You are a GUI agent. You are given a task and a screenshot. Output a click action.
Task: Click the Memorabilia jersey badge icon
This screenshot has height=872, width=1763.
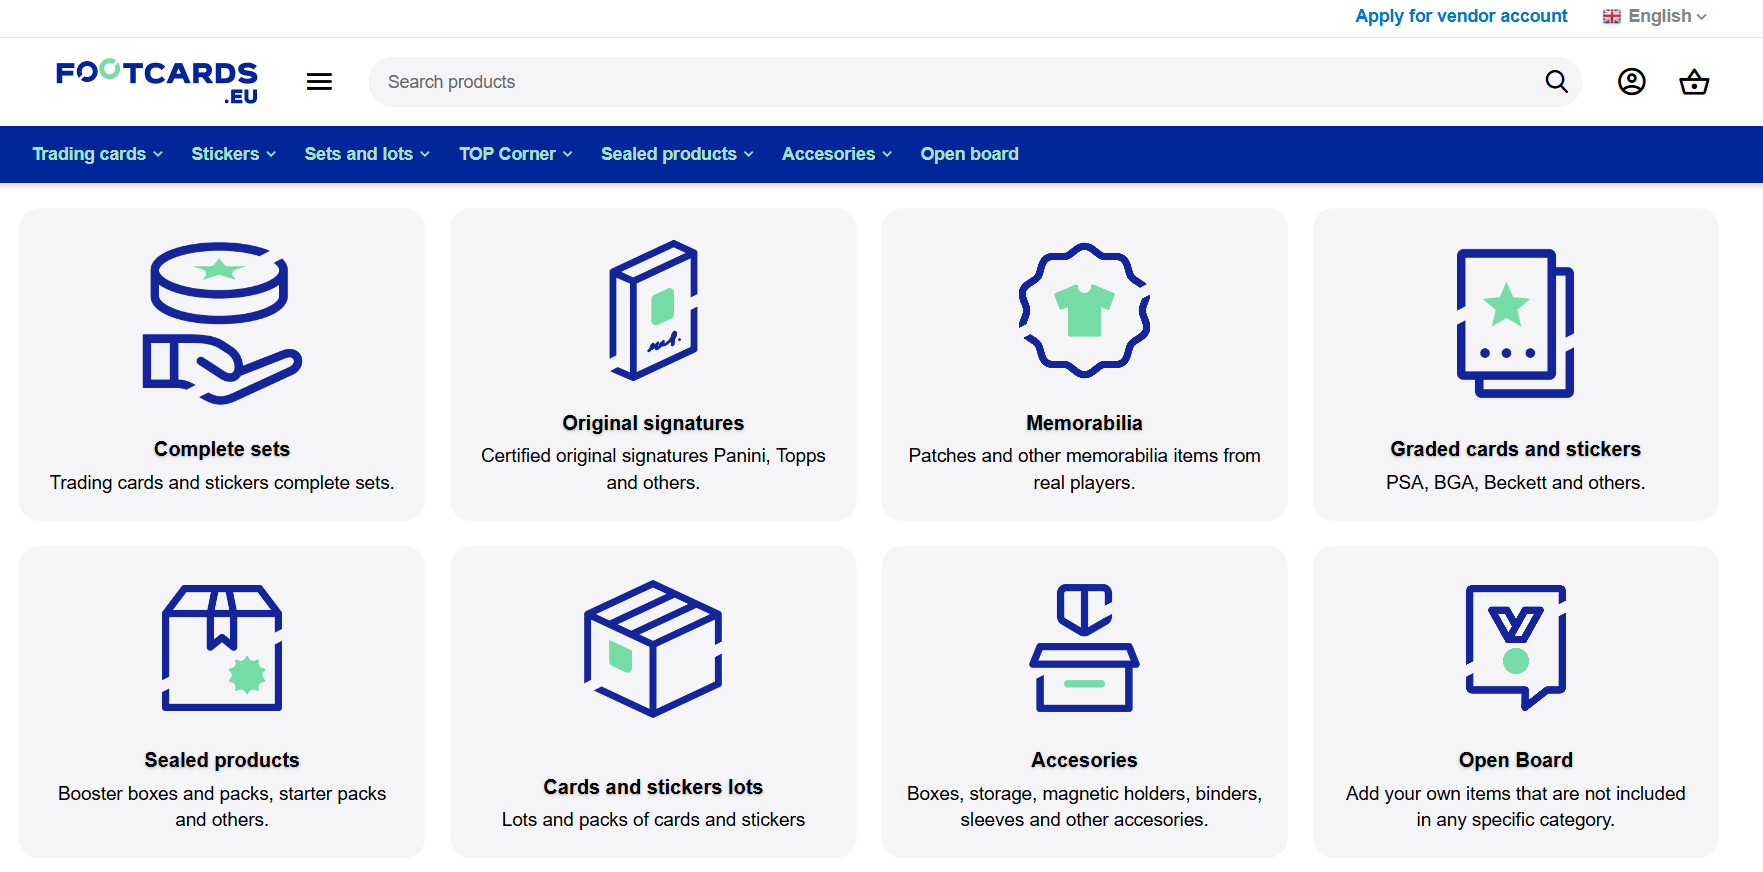1084,310
